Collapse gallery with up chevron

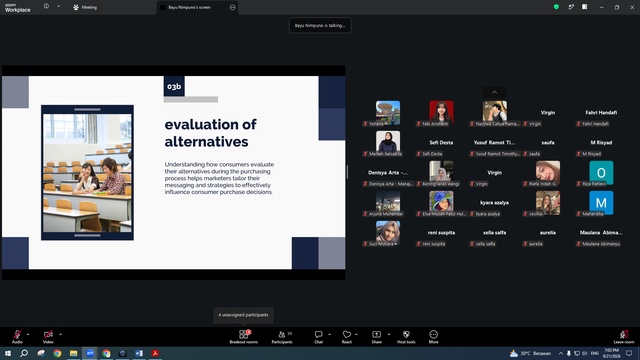[x=494, y=92]
